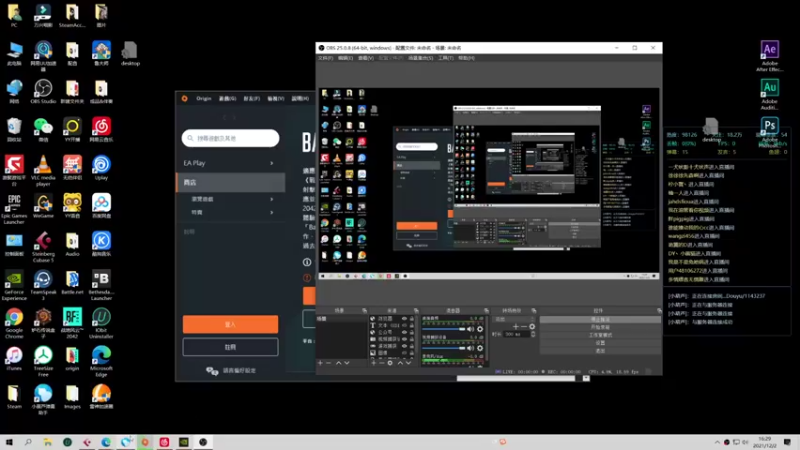Open the Epic Games Launcher shortcut
Screen dimensions: 800x450
click(x=14, y=209)
